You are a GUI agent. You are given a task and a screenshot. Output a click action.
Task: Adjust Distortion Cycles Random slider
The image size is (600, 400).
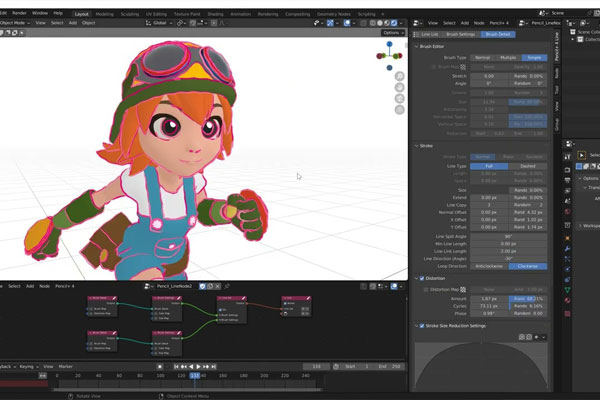click(528, 306)
